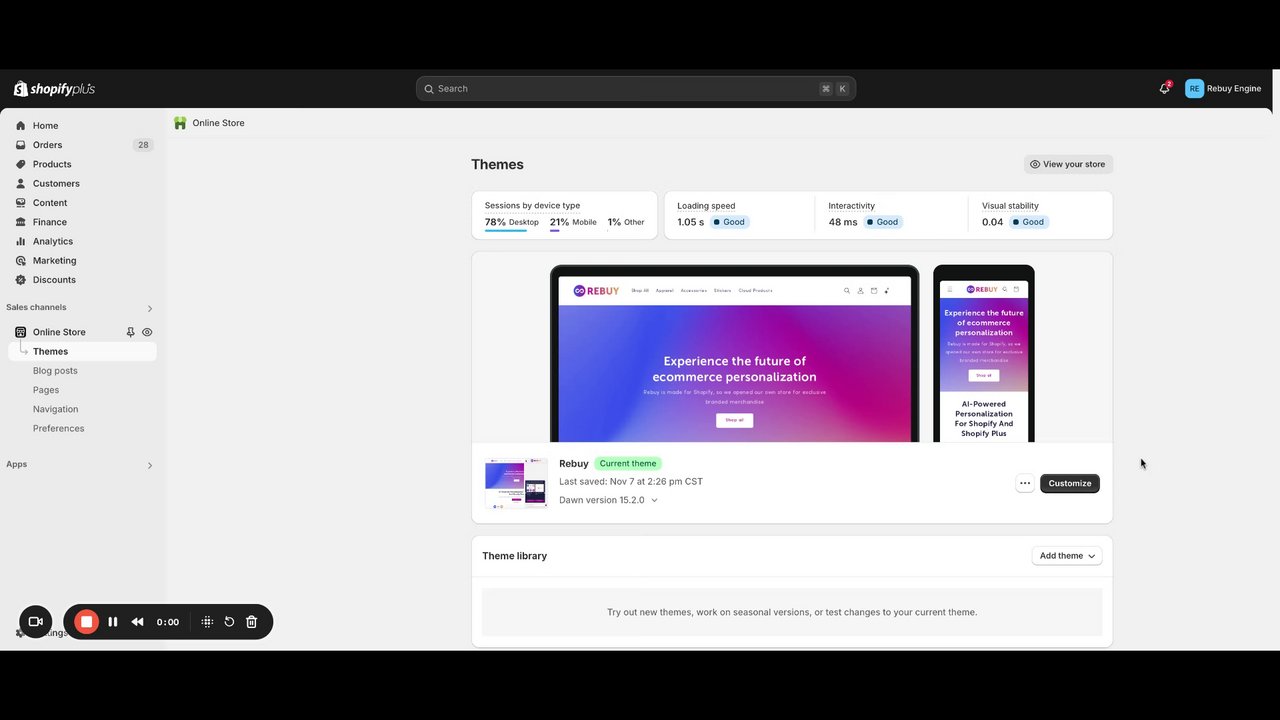Click the Online Store breadcrumb header
Viewport: 1280px width, 720px height.
pyautogui.click(x=218, y=123)
